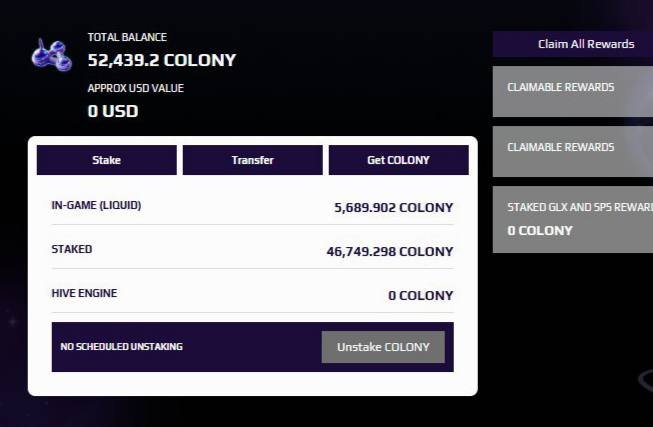Image resolution: width=653 pixels, height=427 pixels.
Task: Click the 5,689.902 COLONY liquid amount
Action: point(394,207)
